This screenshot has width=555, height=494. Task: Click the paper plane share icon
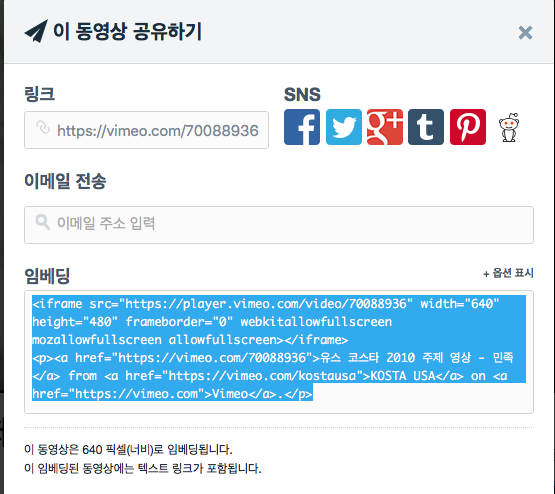coord(36,31)
